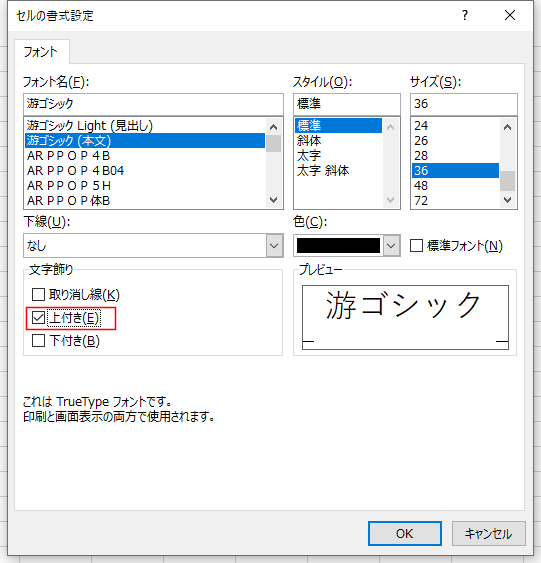Close the セルの書式設定 dialog with X
Viewport: 541px width, 563px height.
click(x=510, y=15)
